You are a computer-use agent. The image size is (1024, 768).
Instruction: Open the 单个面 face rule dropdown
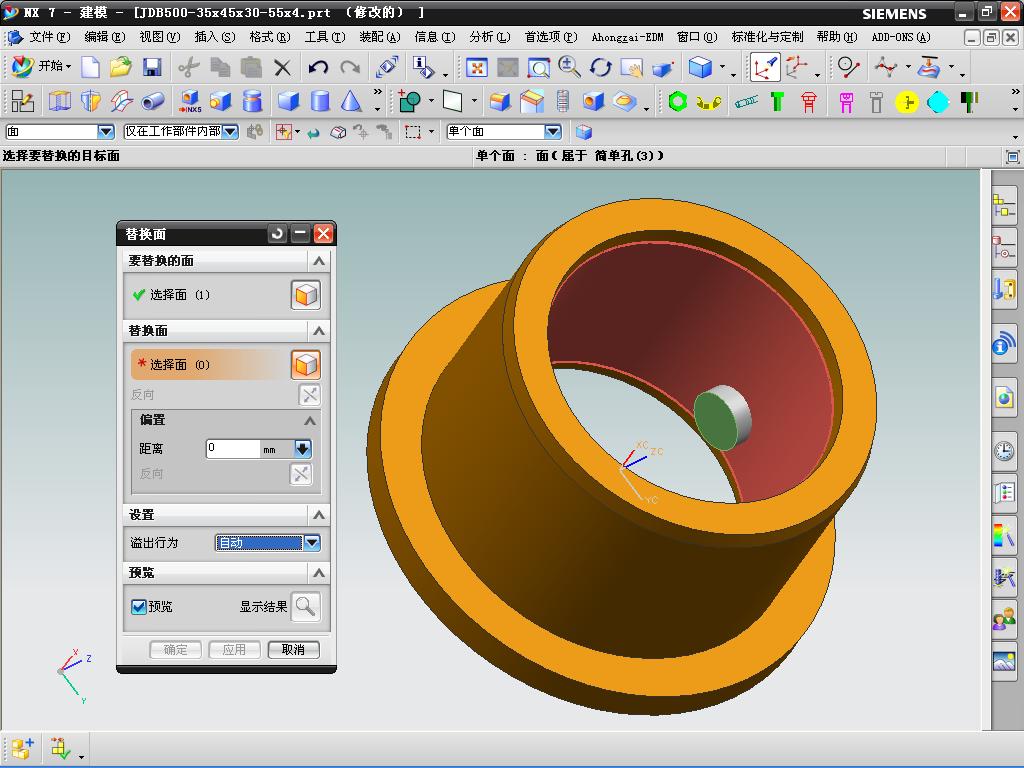(552, 132)
